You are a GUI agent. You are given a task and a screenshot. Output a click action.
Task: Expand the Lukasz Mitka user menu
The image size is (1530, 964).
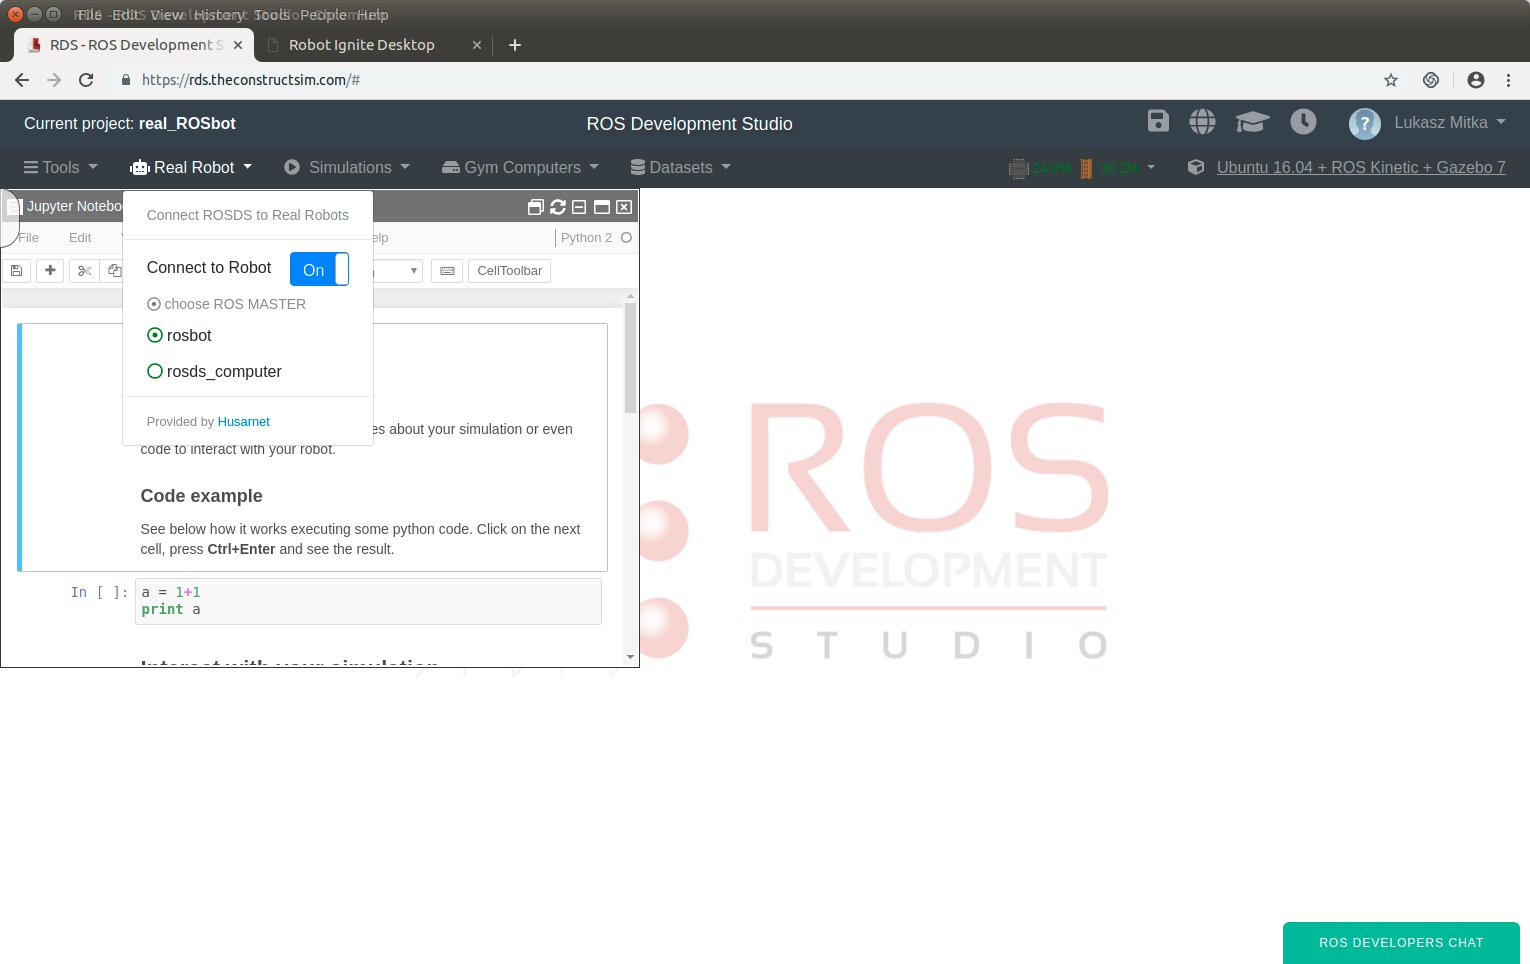tap(1427, 123)
